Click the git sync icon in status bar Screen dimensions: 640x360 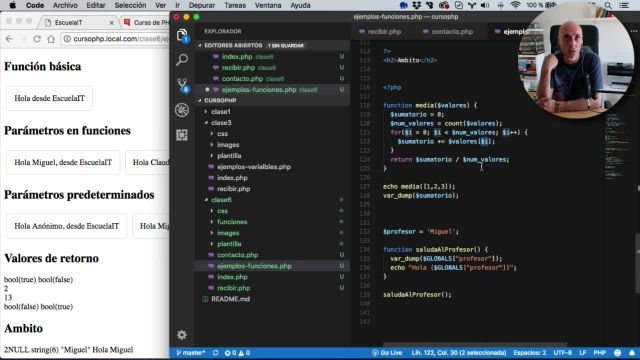pos(216,353)
